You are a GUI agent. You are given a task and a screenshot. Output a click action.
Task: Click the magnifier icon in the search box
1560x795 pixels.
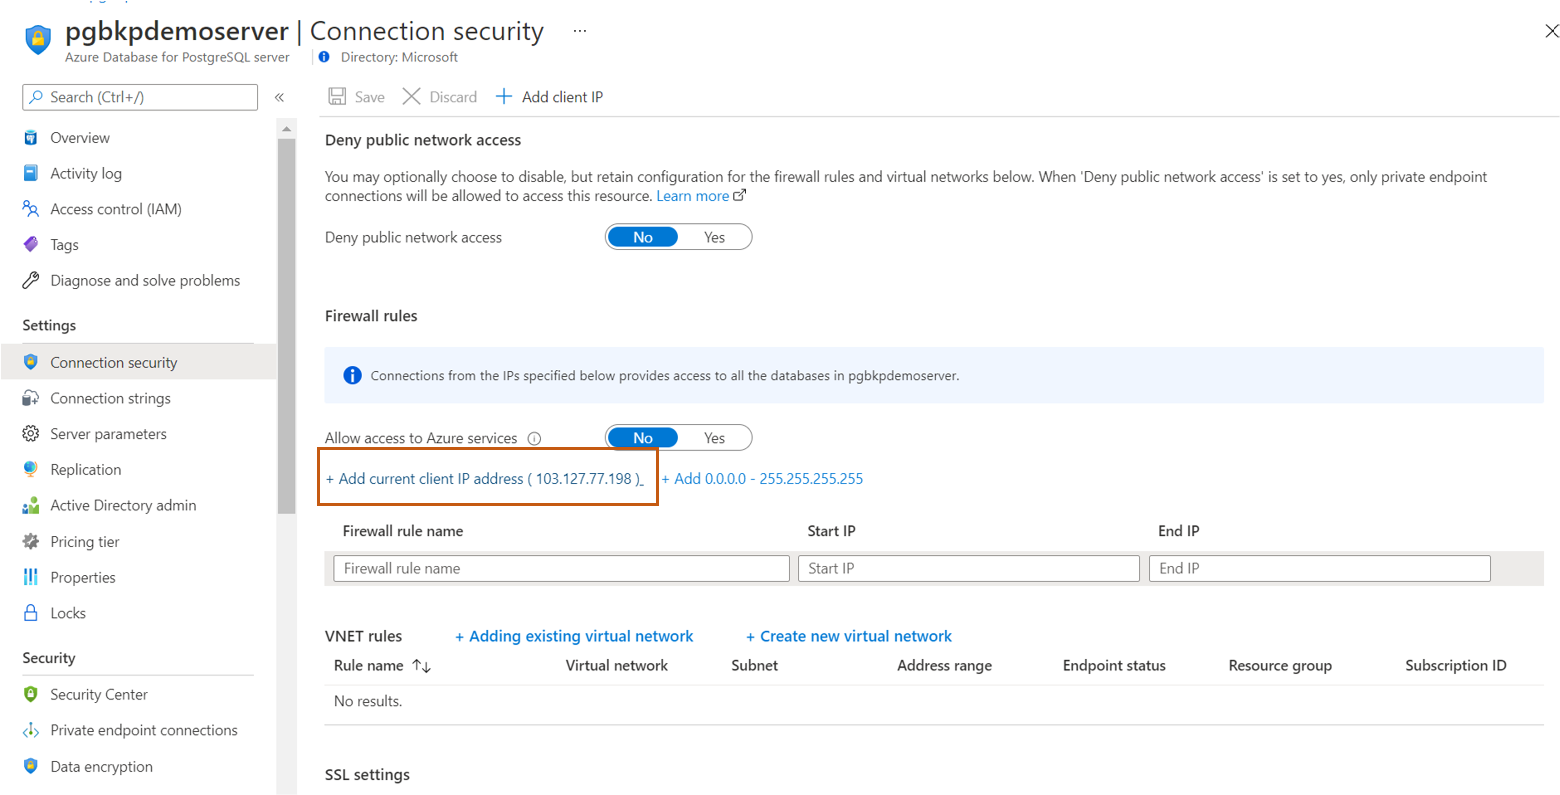[x=36, y=97]
